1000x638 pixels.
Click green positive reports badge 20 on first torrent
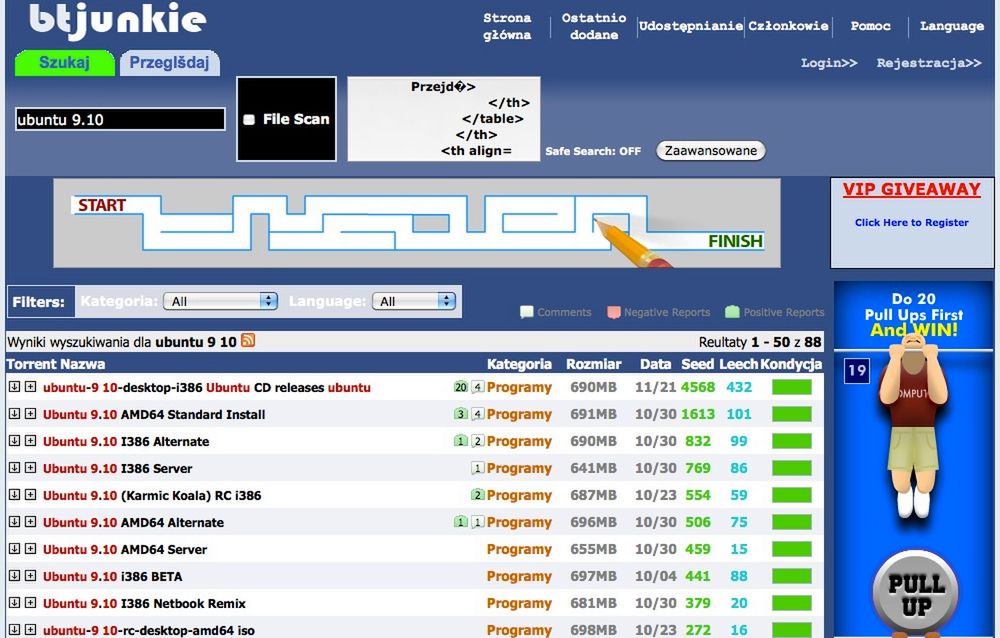click(x=460, y=387)
